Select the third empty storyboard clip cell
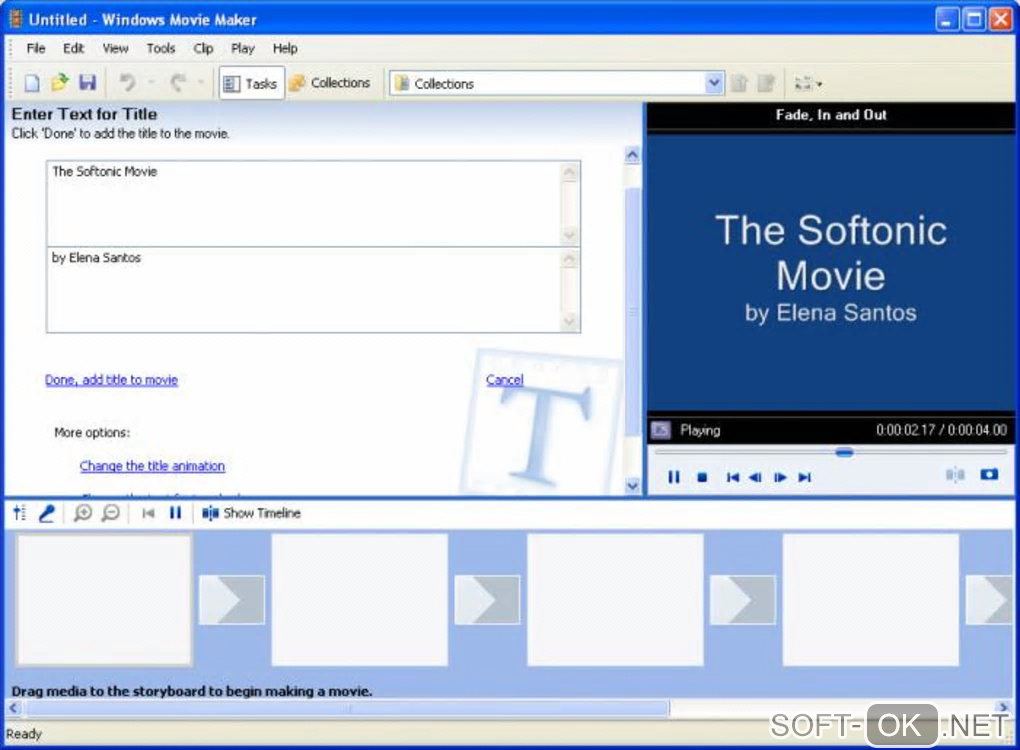Image resolution: width=1020 pixels, height=750 pixels. (615, 600)
